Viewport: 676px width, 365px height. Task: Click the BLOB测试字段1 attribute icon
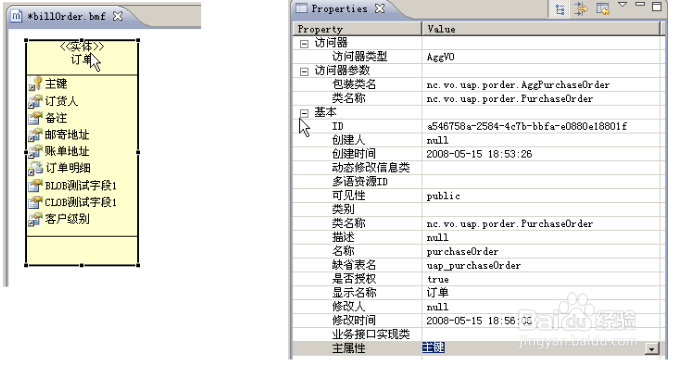[x=35, y=185]
